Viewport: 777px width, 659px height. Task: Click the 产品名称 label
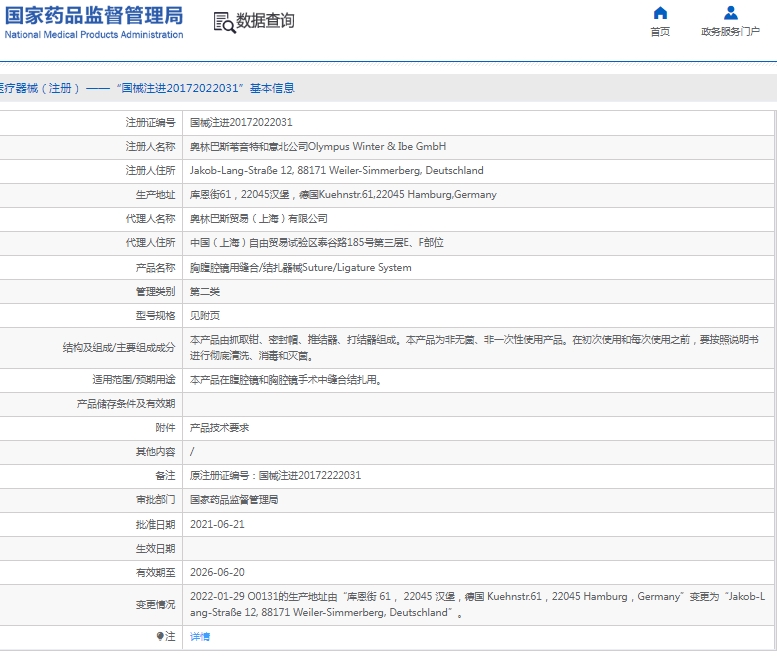click(x=155, y=268)
